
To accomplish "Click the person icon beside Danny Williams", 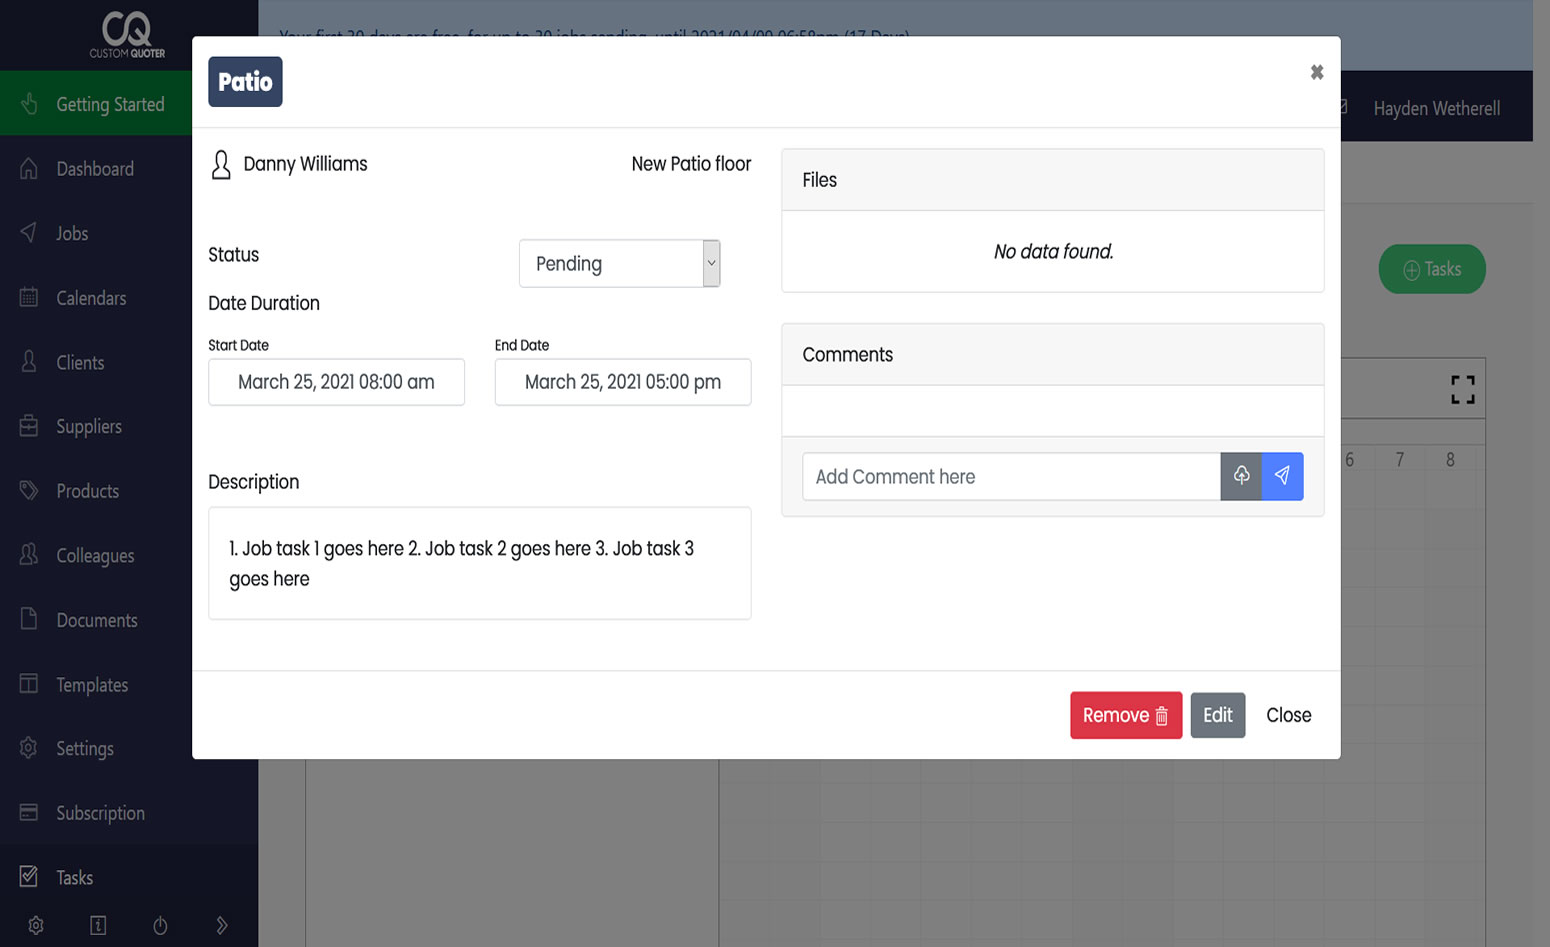I will (x=220, y=163).
